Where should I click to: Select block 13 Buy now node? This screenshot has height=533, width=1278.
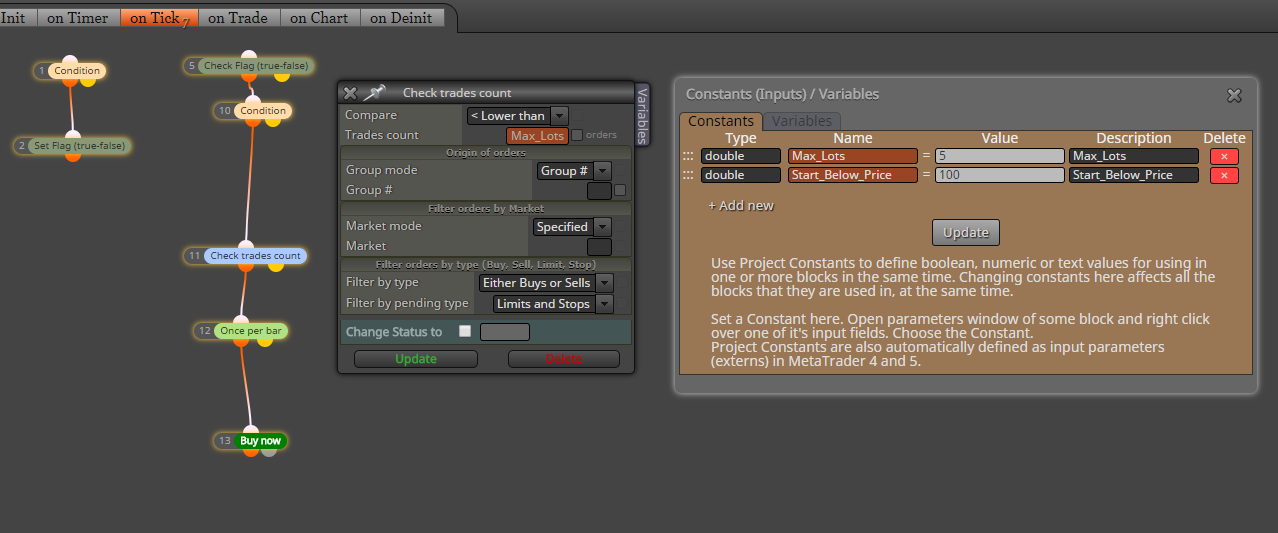coord(261,441)
